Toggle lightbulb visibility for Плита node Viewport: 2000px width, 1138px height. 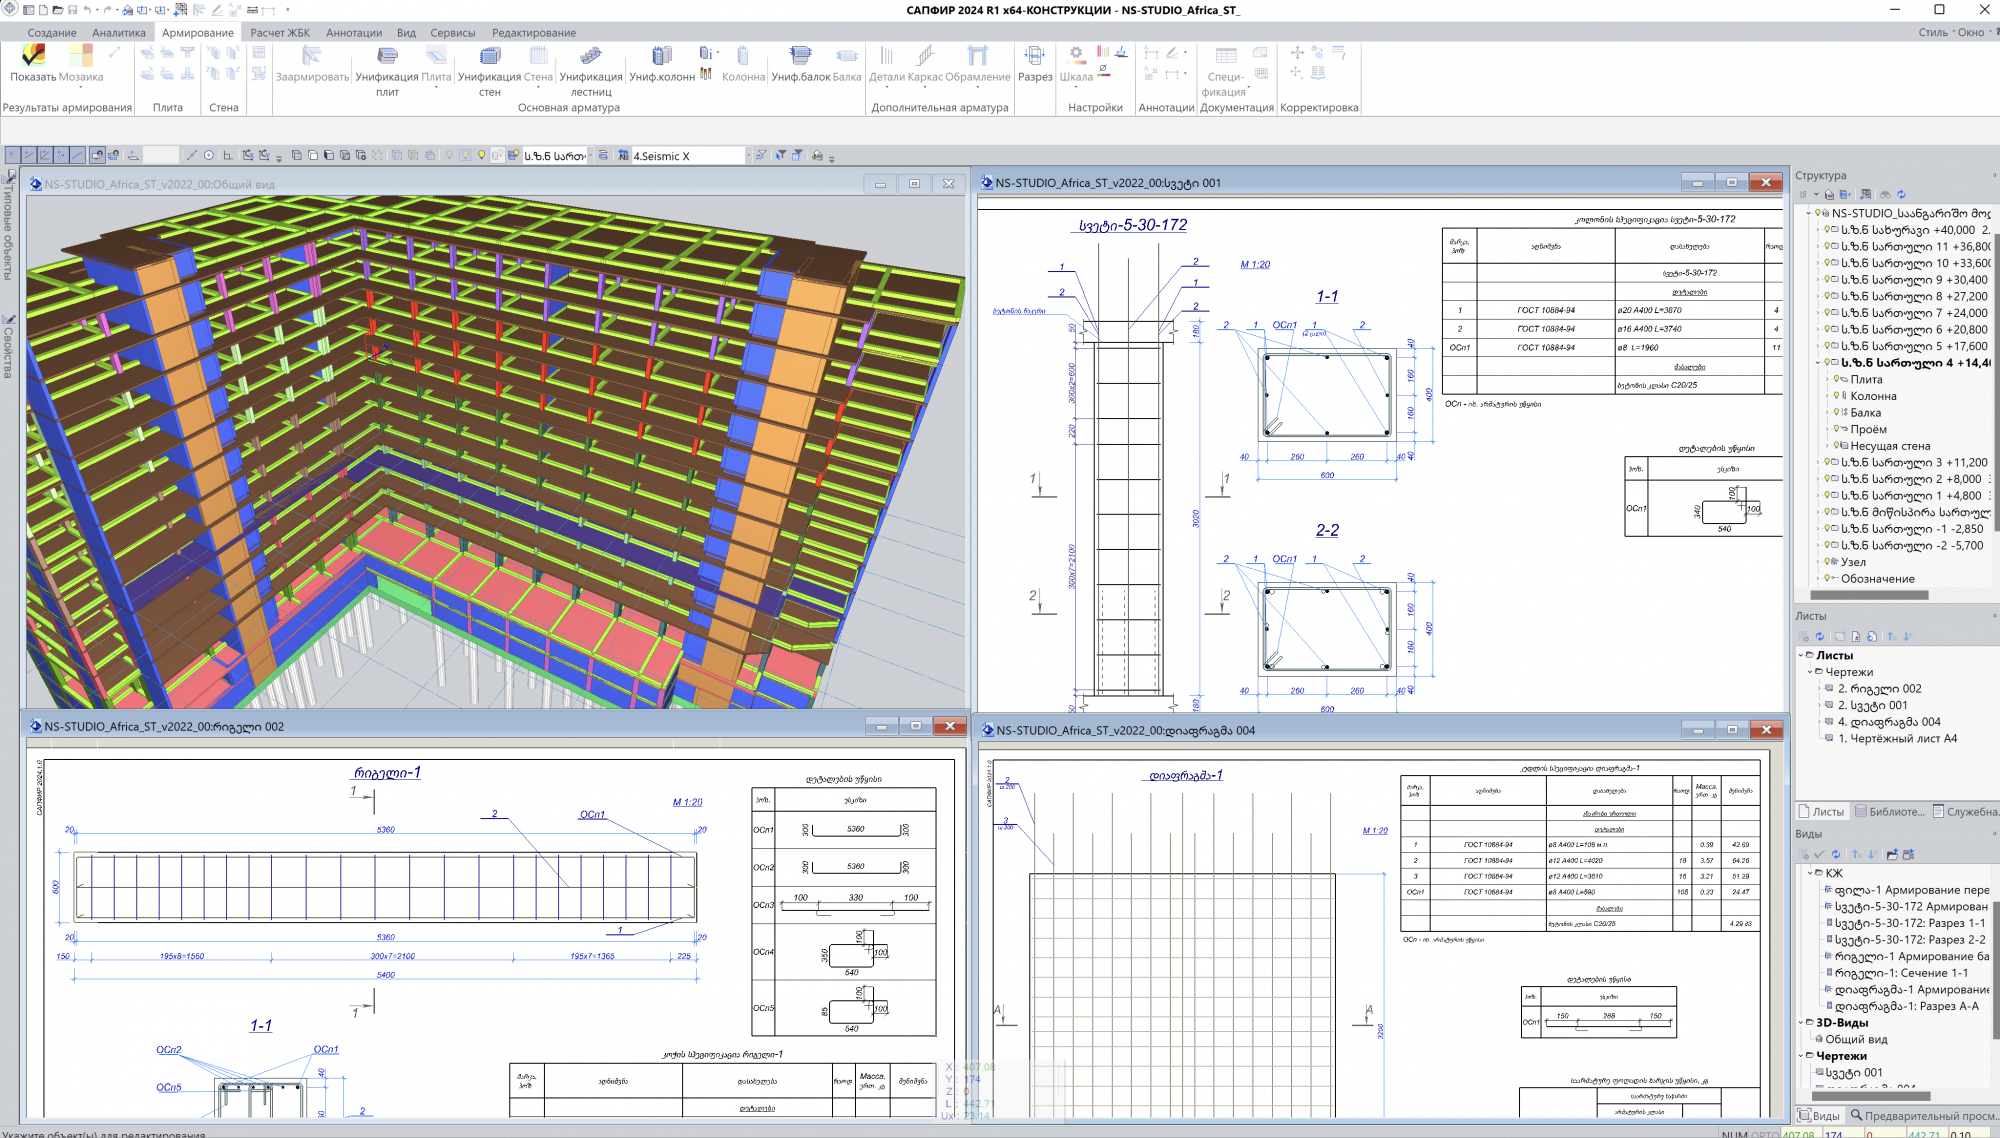coord(1837,379)
